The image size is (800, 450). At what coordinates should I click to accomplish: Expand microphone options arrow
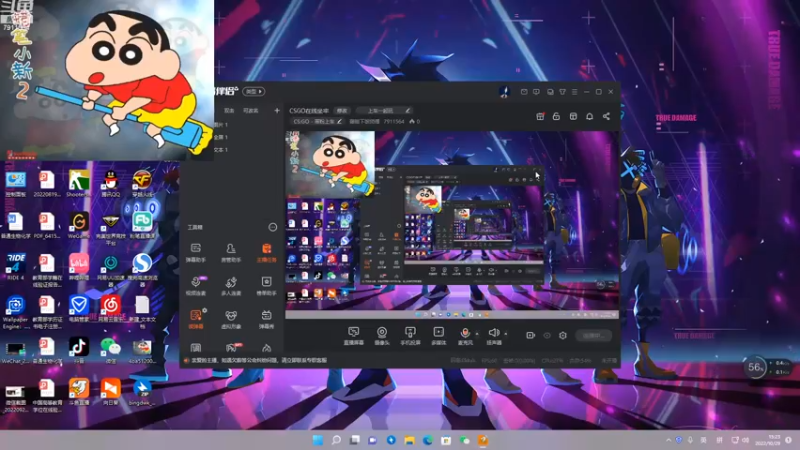(477, 334)
